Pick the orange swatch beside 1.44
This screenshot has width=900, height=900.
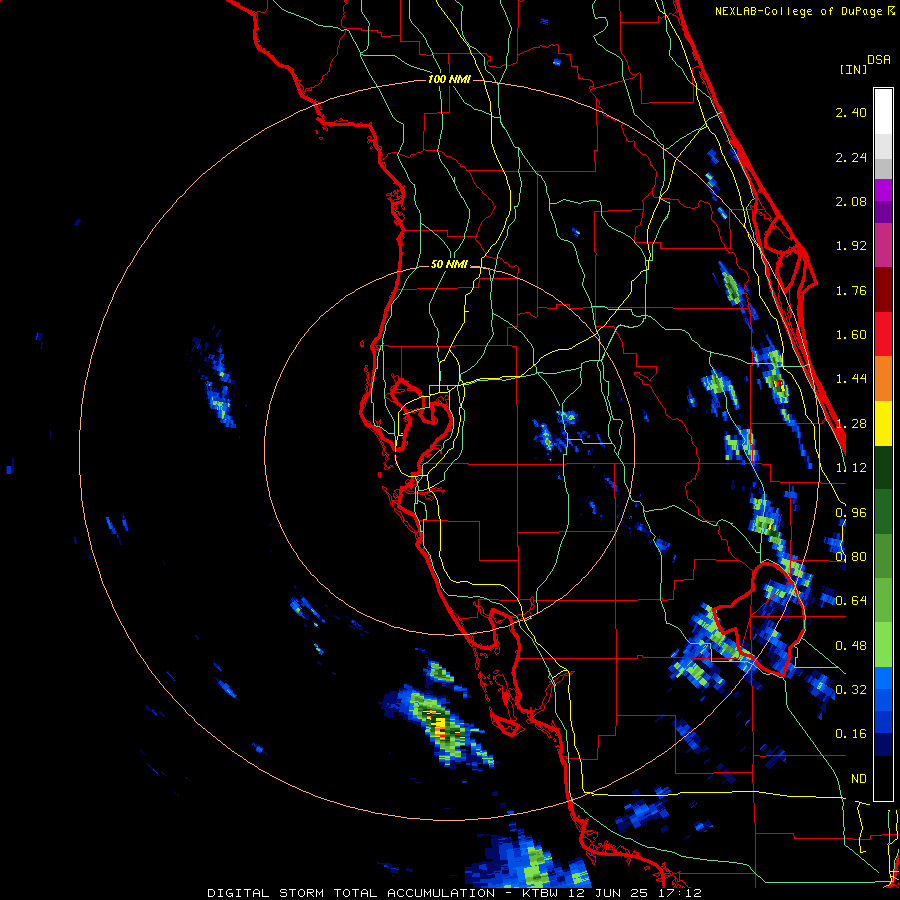click(883, 379)
